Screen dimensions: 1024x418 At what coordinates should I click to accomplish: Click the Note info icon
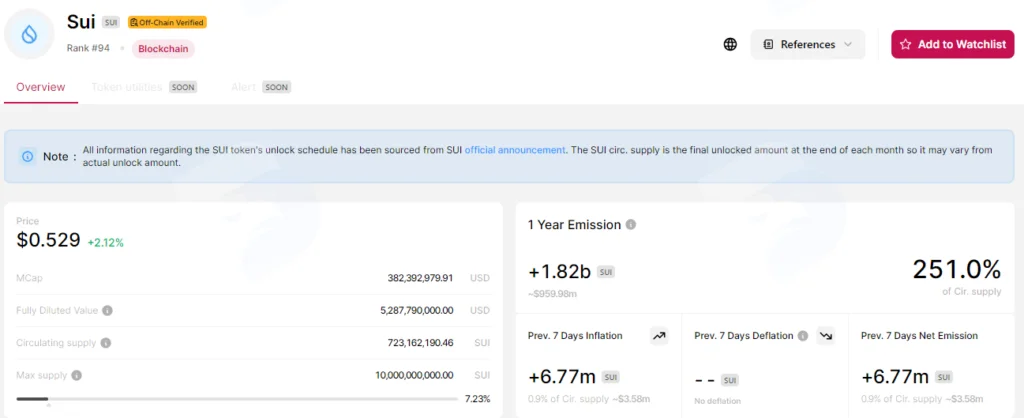[x=27, y=156]
